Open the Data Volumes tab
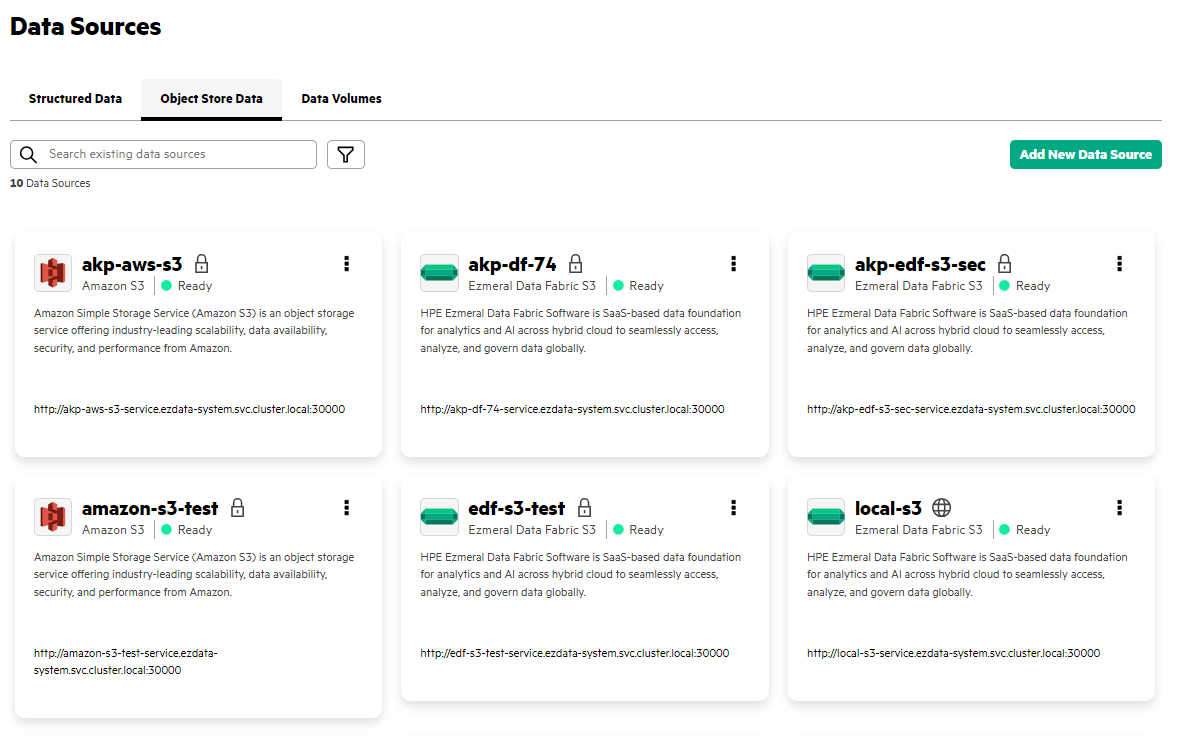The image size is (1178, 736). point(340,99)
